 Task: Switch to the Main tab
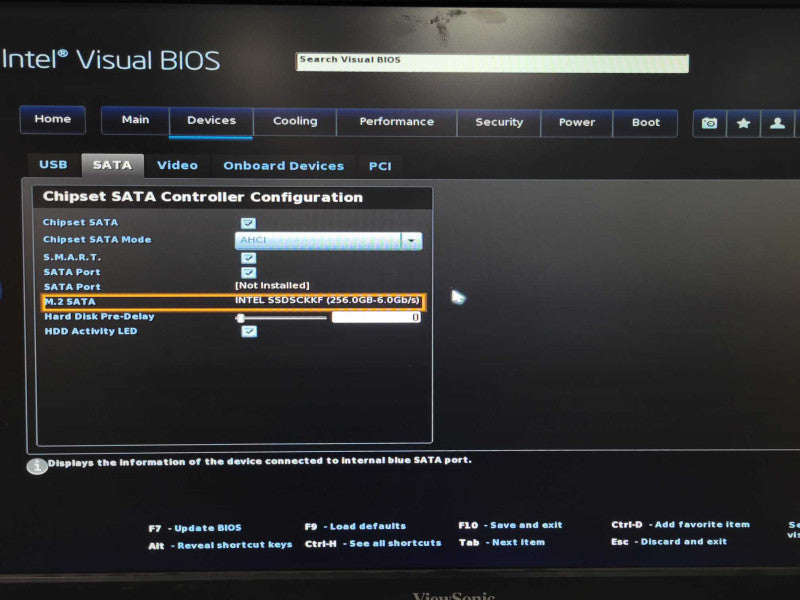tap(135, 120)
